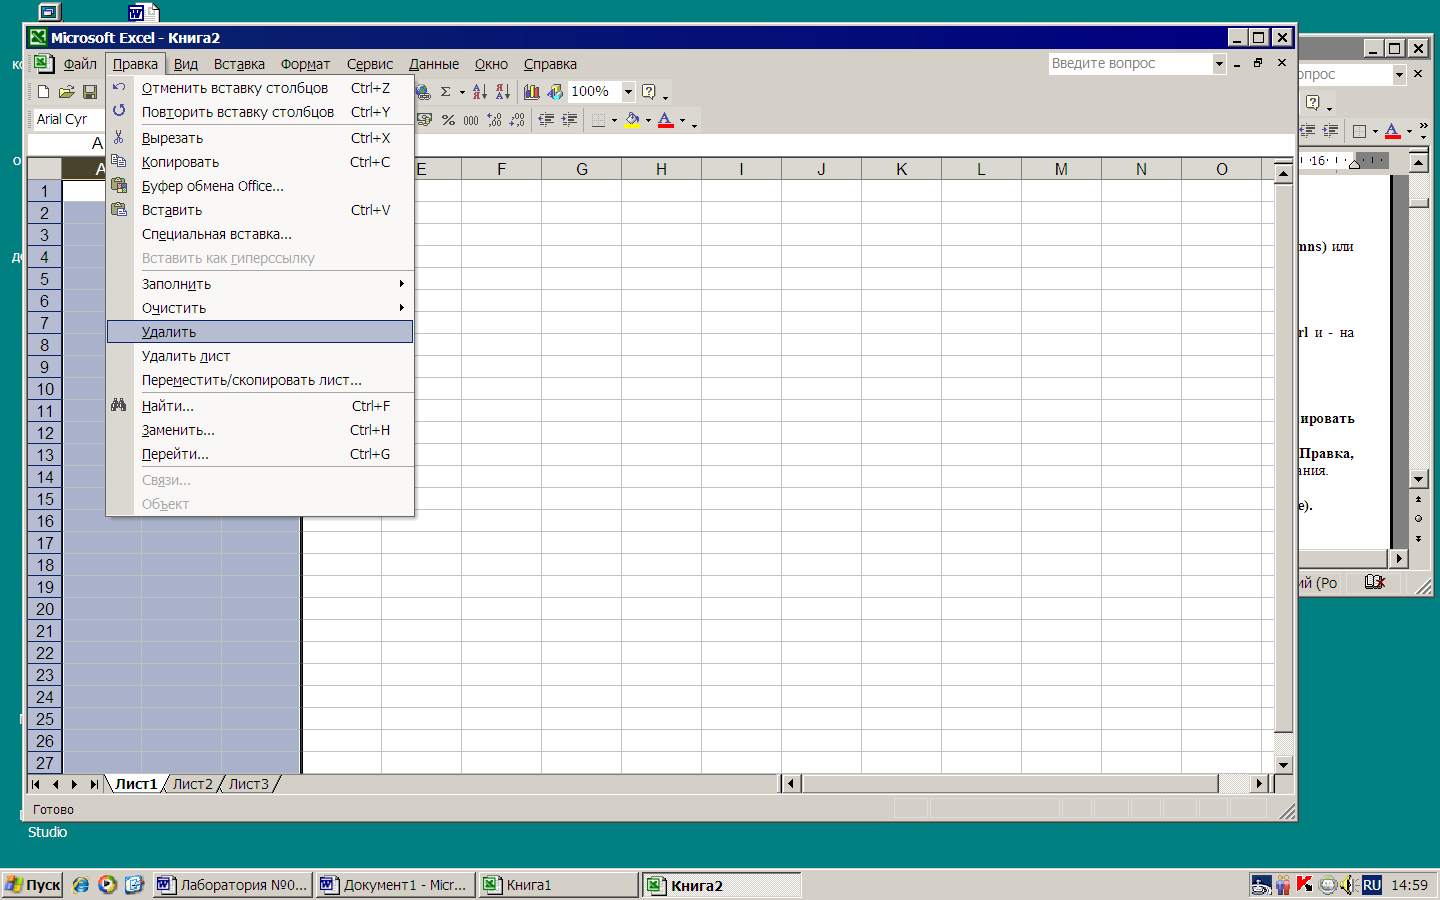Click the Decrease Indent icon in Excel
This screenshot has width=1440, height=900.
pyautogui.click(x=546, y=120)
